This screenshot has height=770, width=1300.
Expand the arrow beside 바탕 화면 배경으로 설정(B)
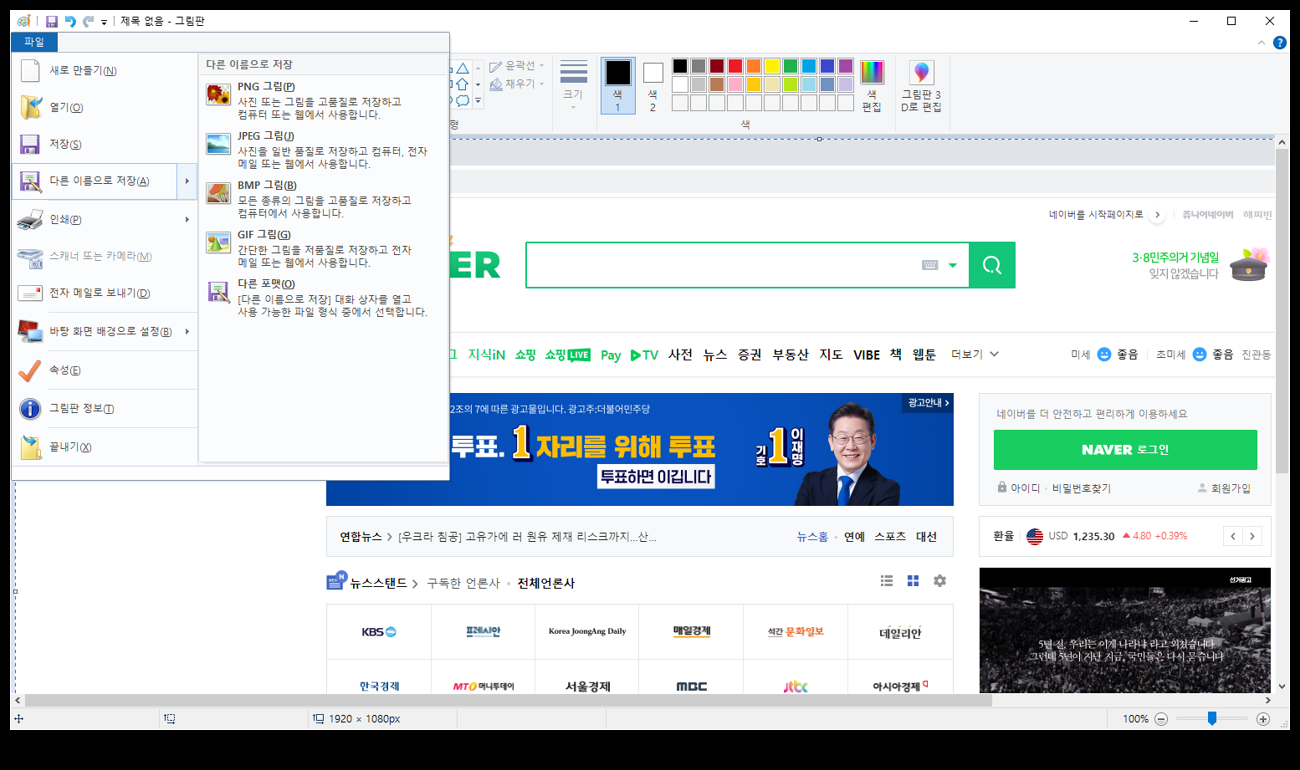click(187, 331)
